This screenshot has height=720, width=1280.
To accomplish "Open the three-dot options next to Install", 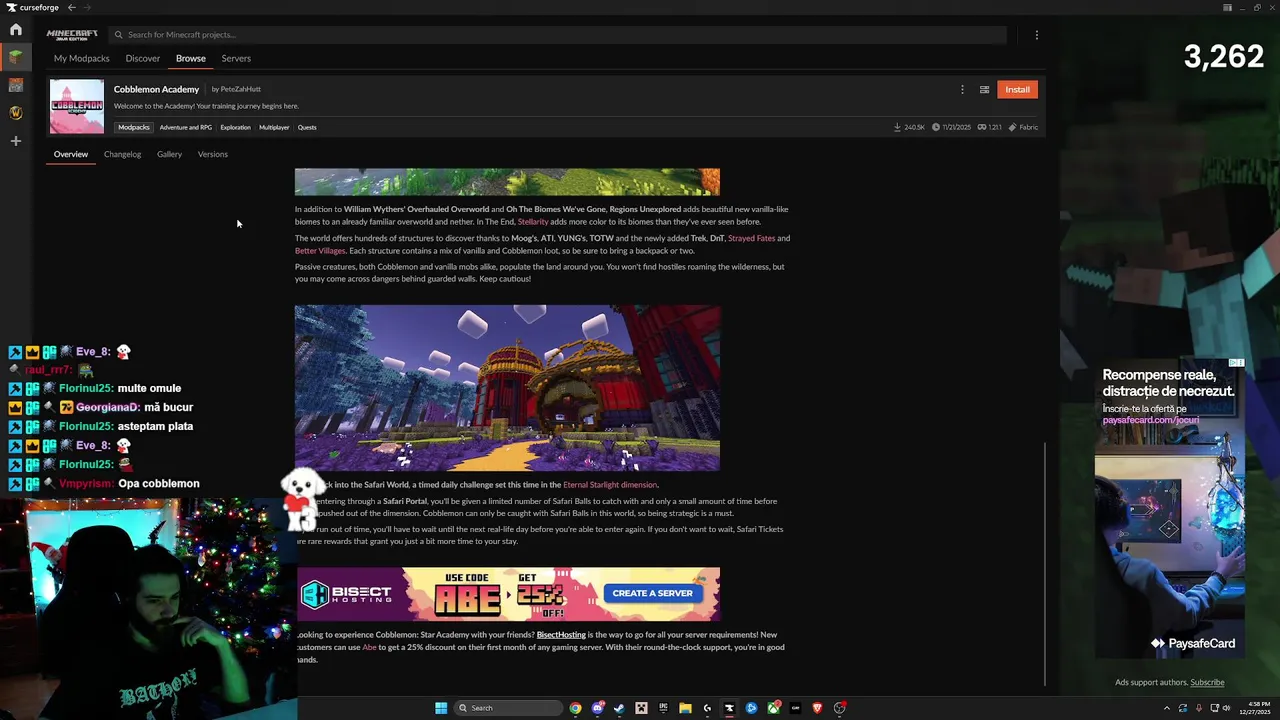I will (x=962, y=89).
